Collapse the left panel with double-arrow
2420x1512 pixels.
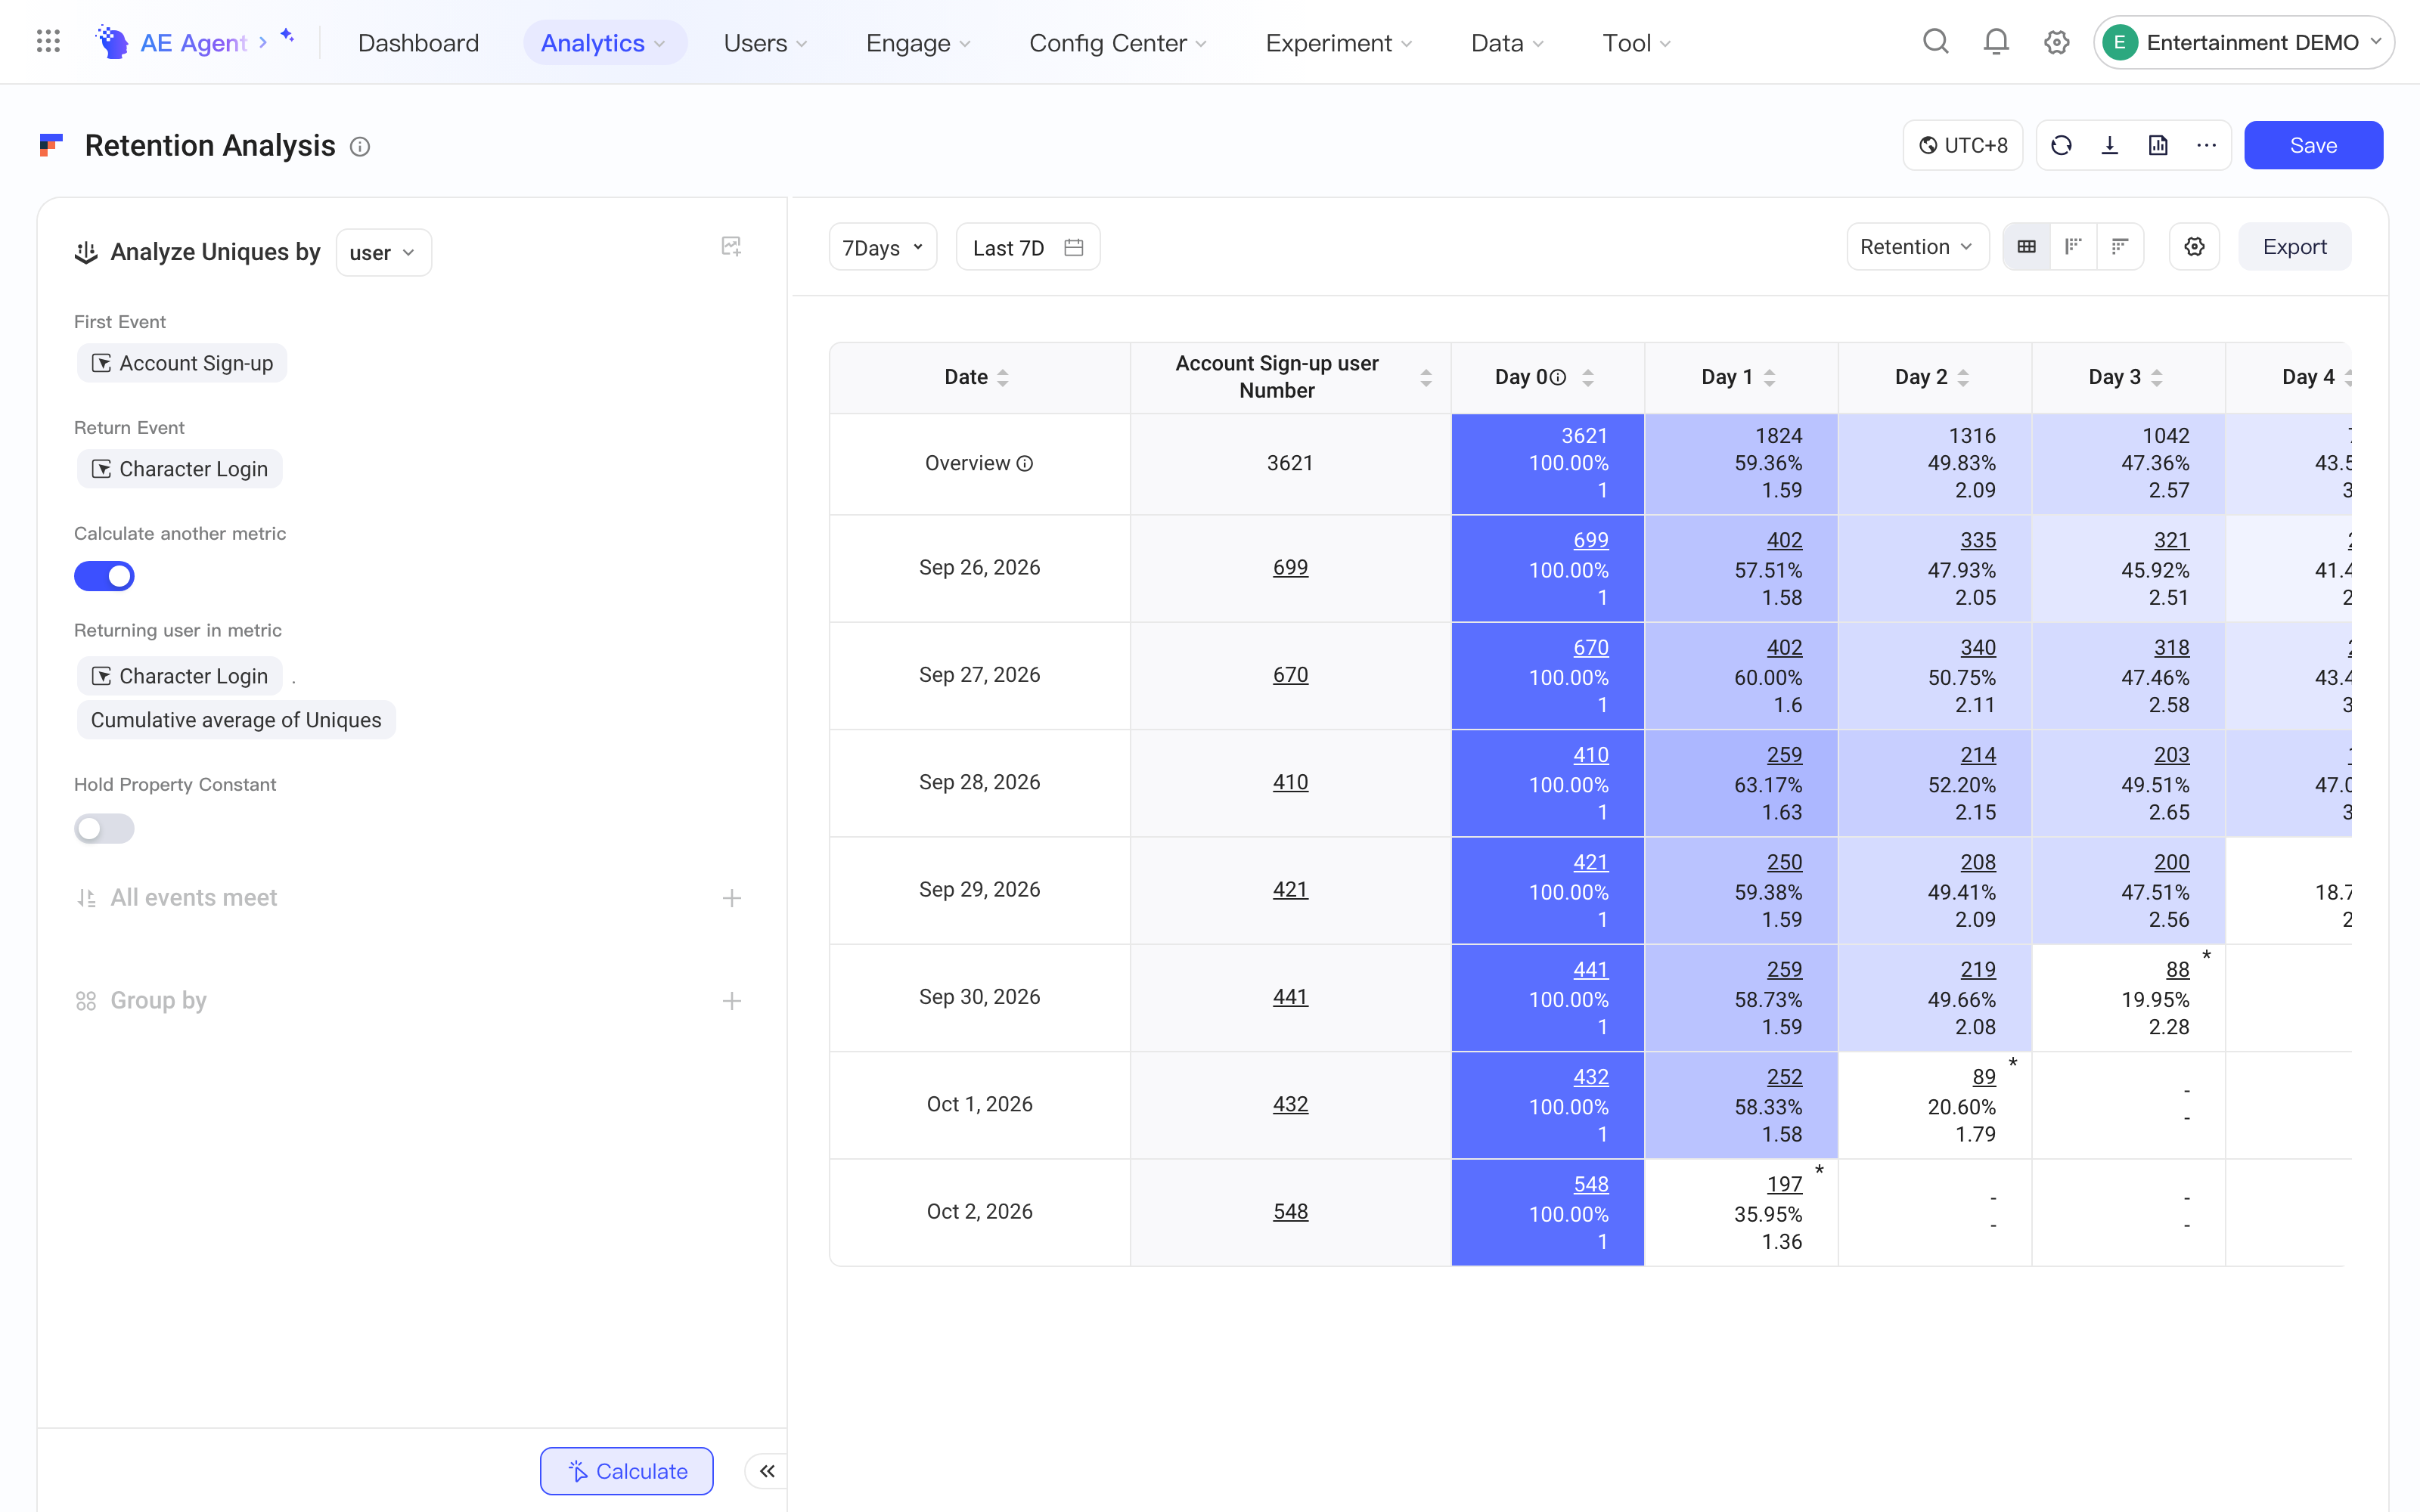[766, 1471]
